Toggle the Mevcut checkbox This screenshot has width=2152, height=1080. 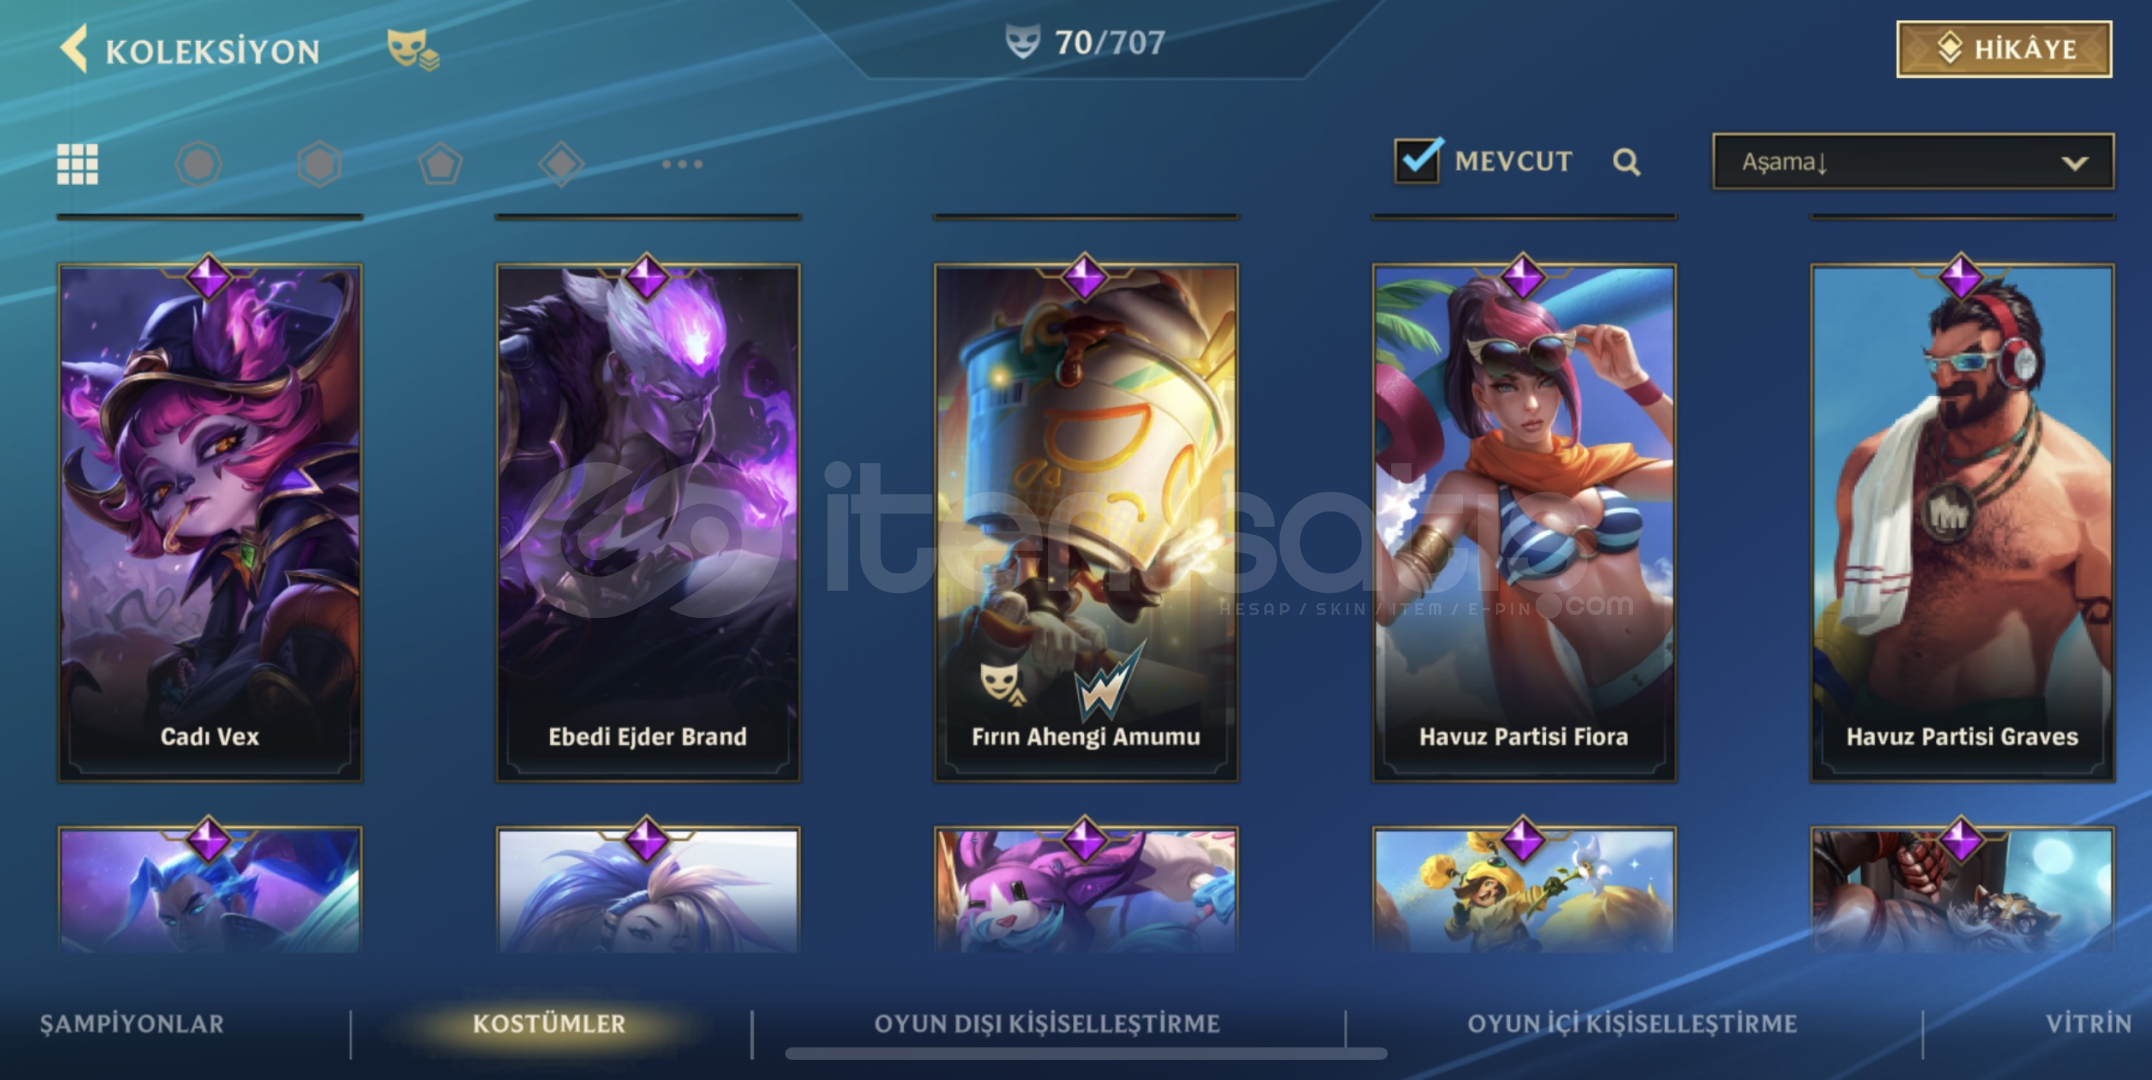coord(1418,160)
